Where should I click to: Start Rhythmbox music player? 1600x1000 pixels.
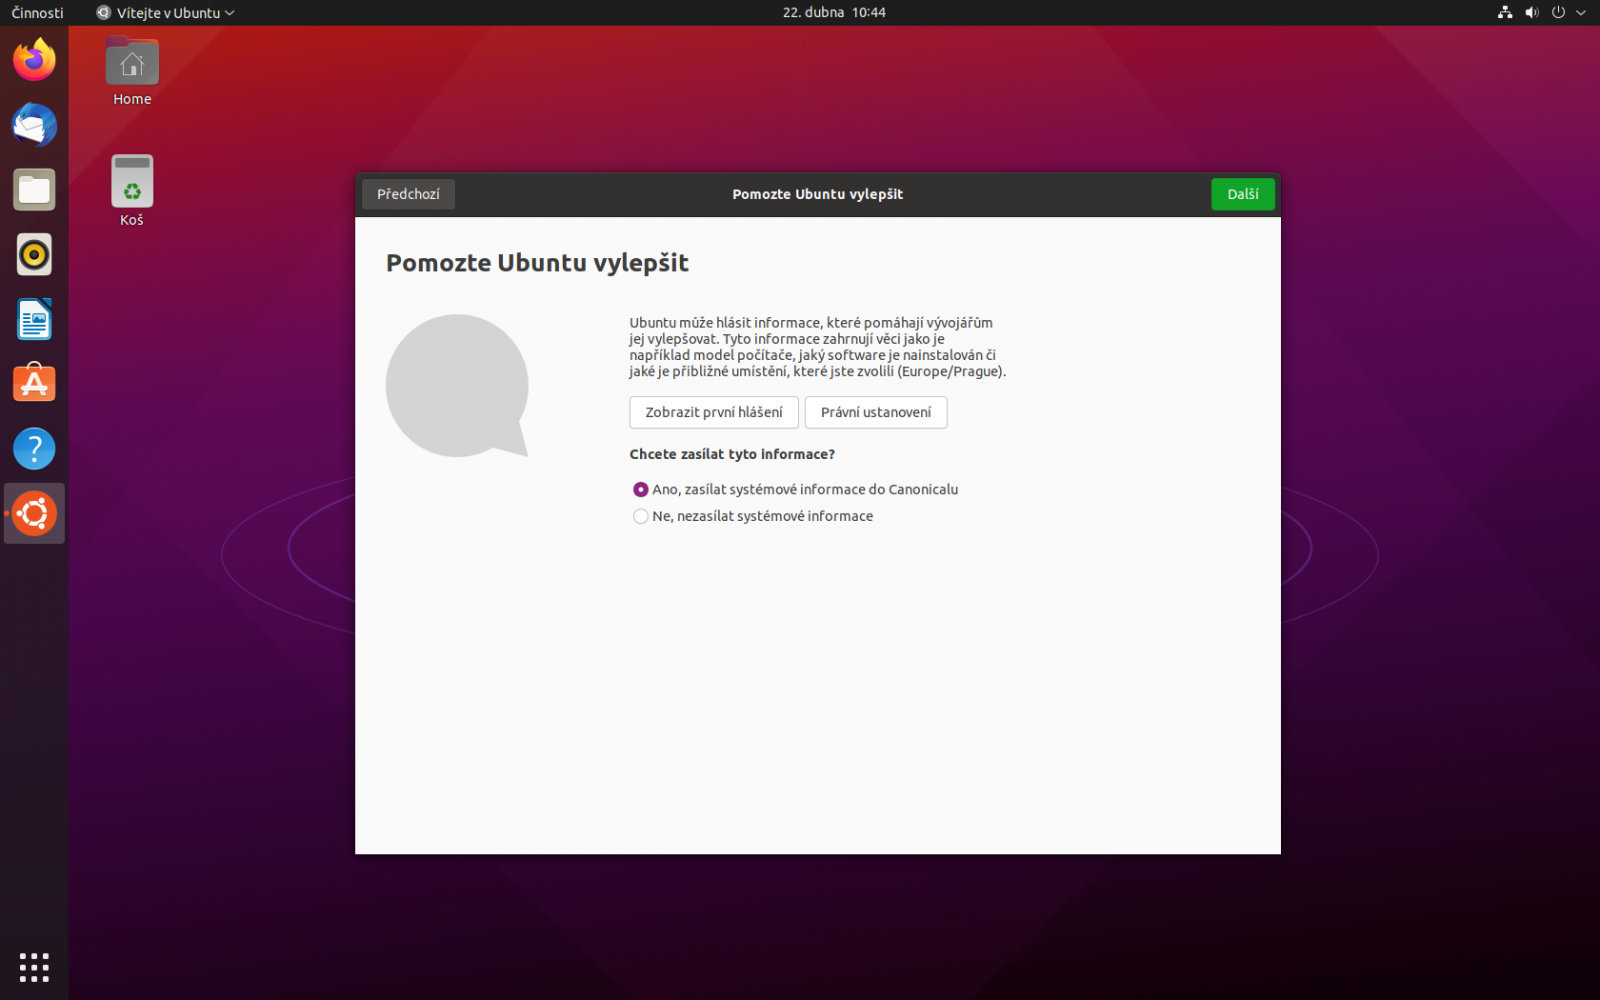[34, 254]
